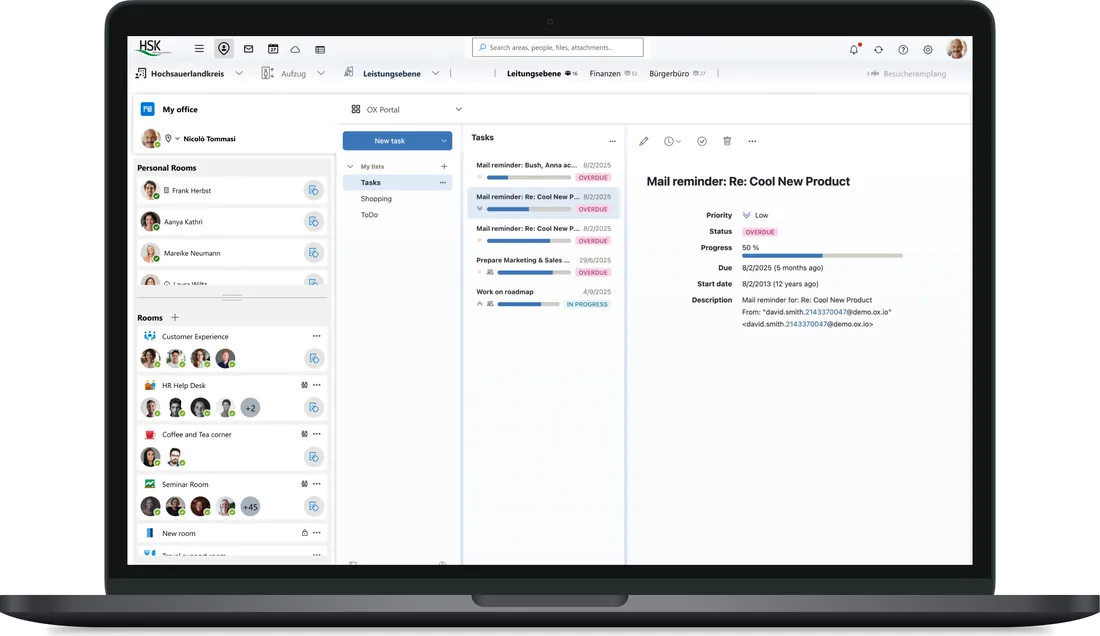
Task: Open the +45 members badge in Seminar Room
Action: [250, 506]
